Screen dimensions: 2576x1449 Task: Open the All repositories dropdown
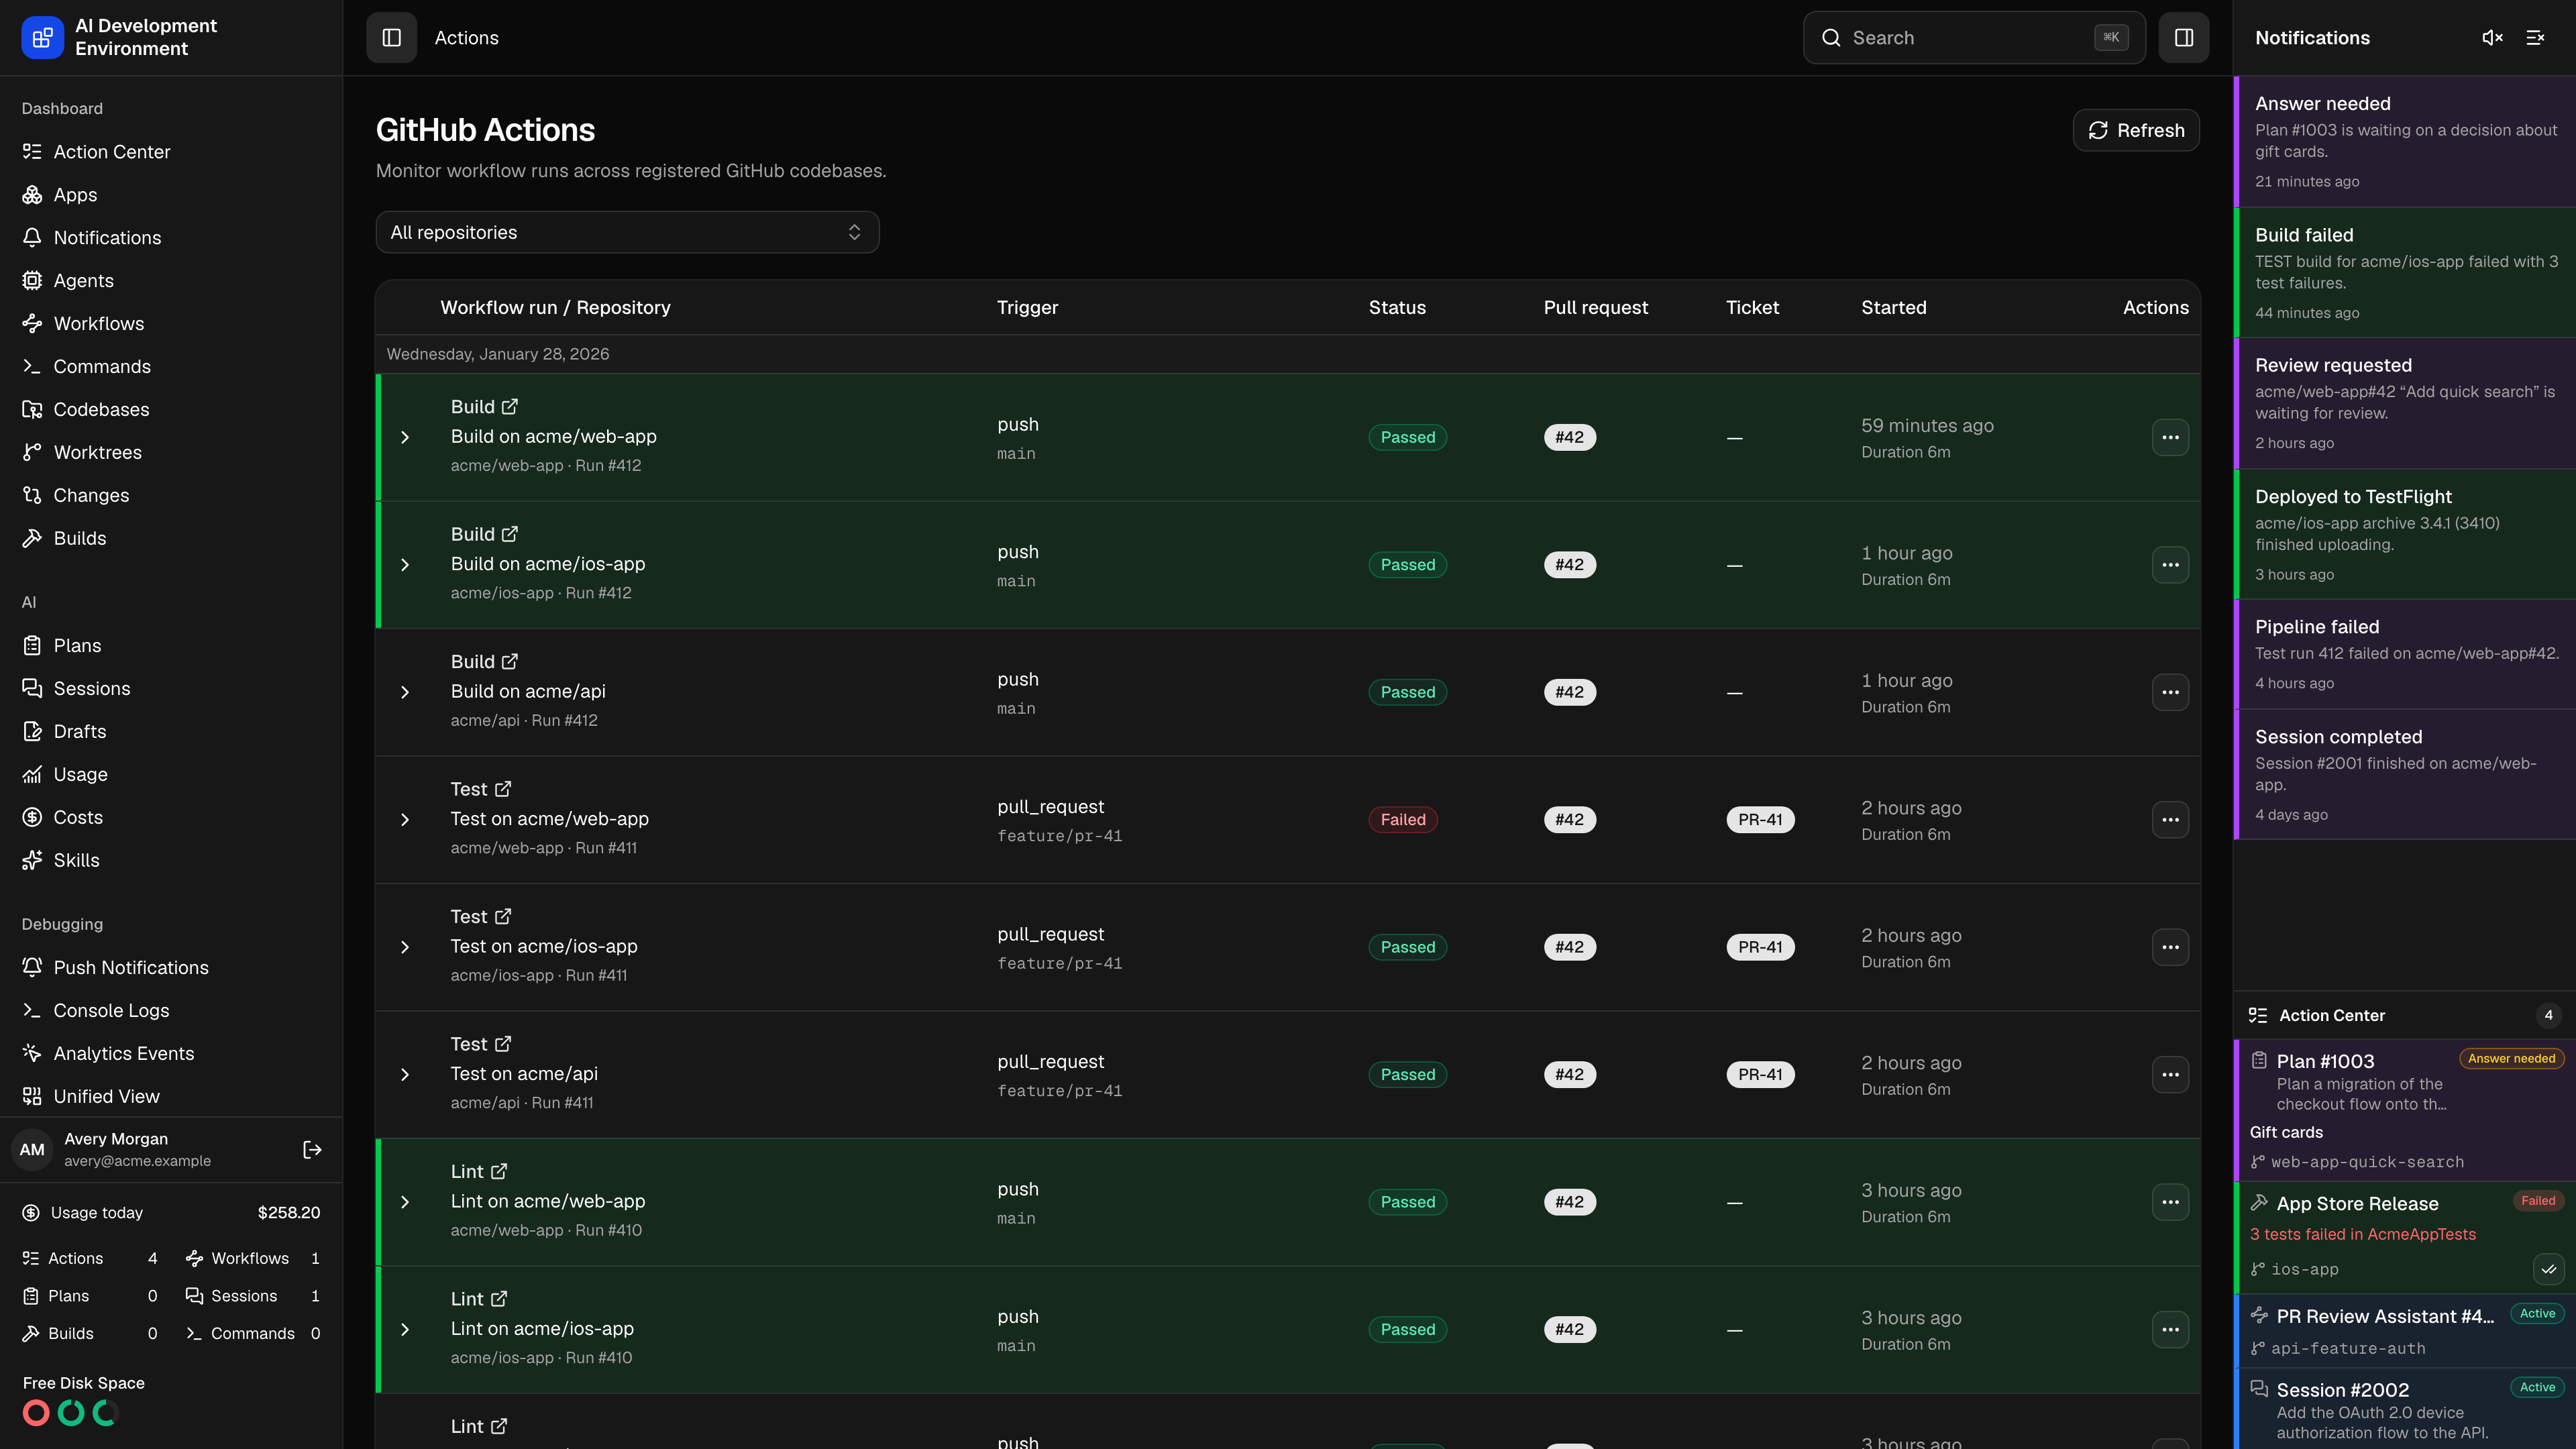pyautogui.click(x=627, y=232)
